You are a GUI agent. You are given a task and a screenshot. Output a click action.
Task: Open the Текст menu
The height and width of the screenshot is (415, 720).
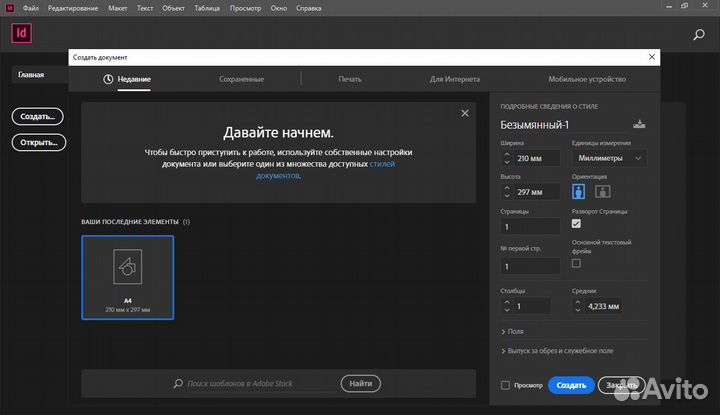pos(145,8)
